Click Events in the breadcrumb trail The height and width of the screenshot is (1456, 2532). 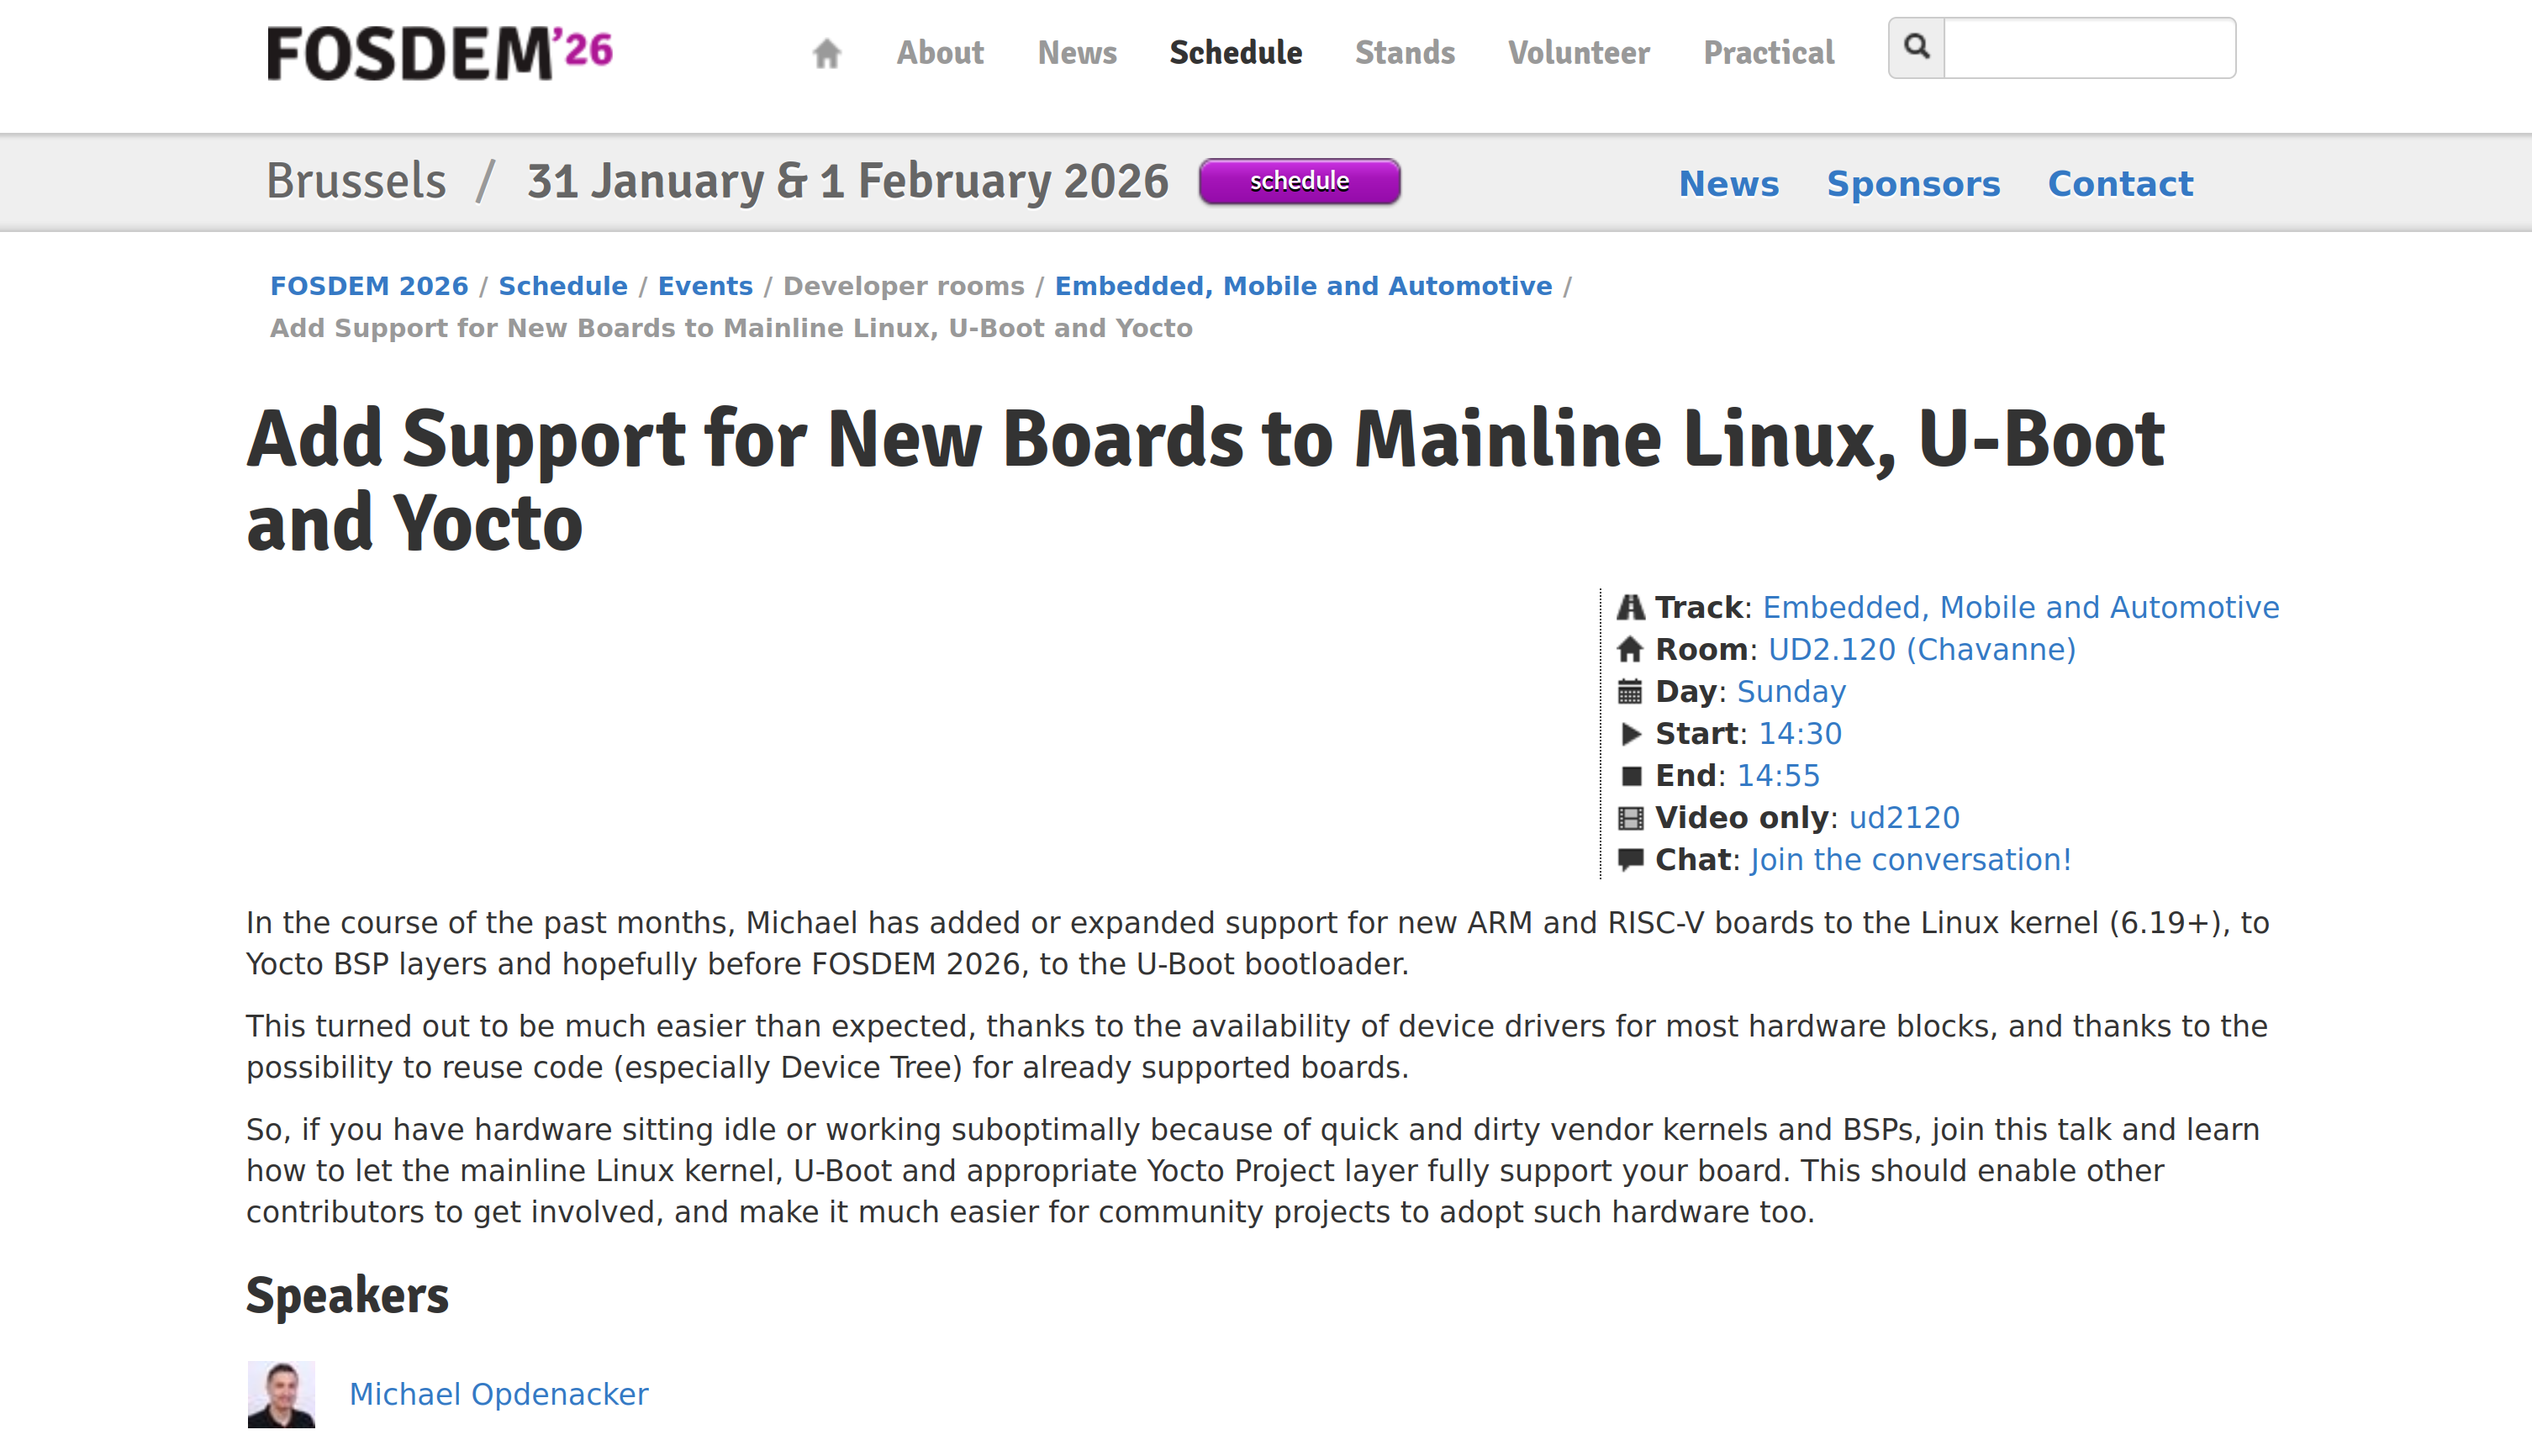704,286
